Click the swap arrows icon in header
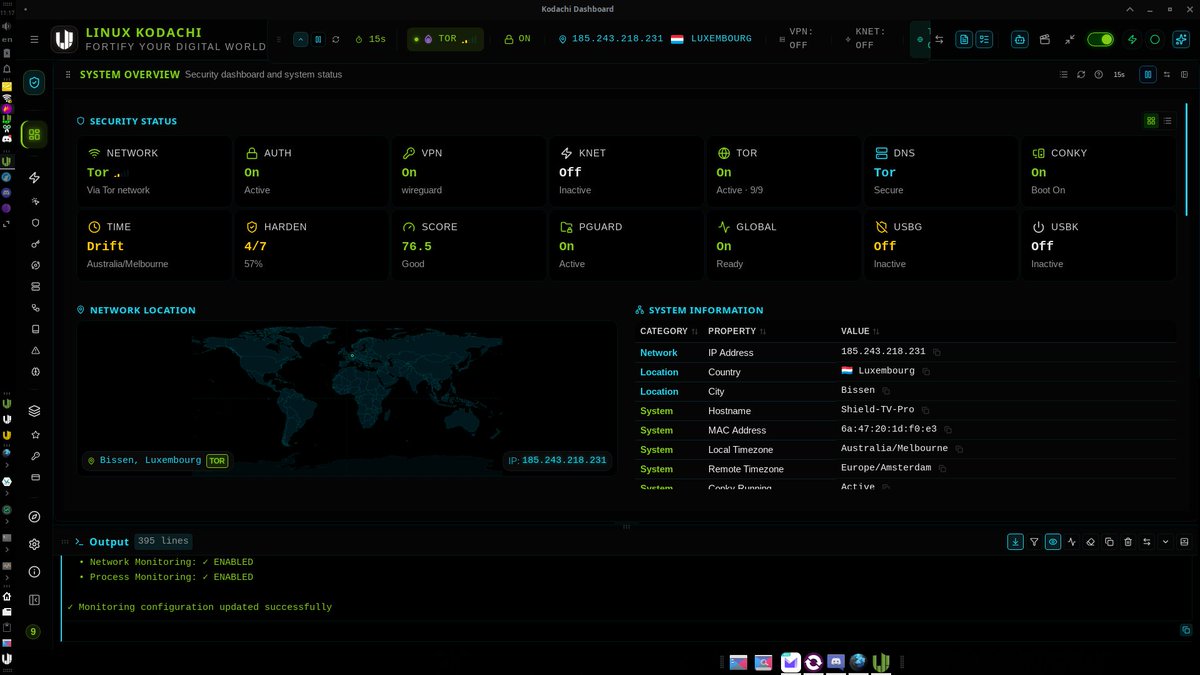 (939, 39)
